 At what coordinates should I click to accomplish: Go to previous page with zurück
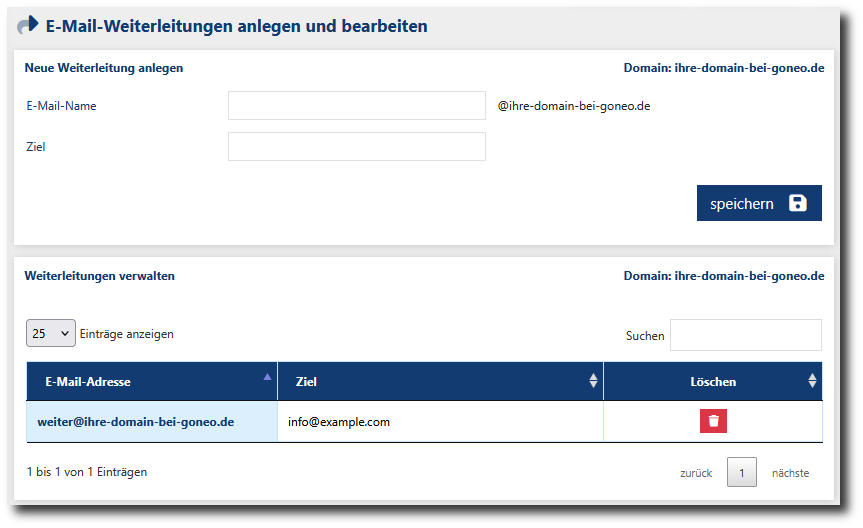[696, 473]
